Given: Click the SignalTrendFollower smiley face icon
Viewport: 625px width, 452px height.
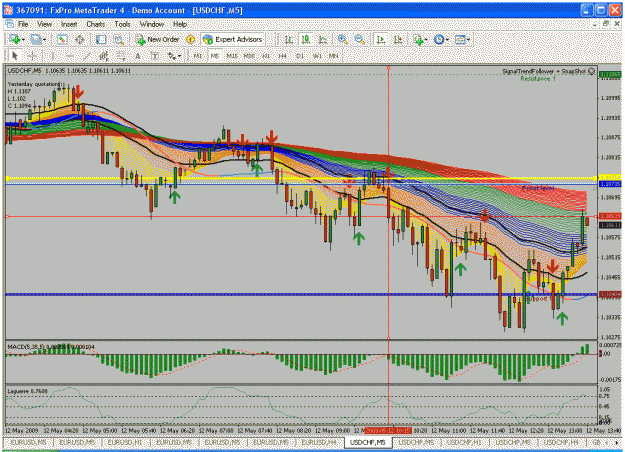Looking at the screenshot, I should tap(592, 71).
